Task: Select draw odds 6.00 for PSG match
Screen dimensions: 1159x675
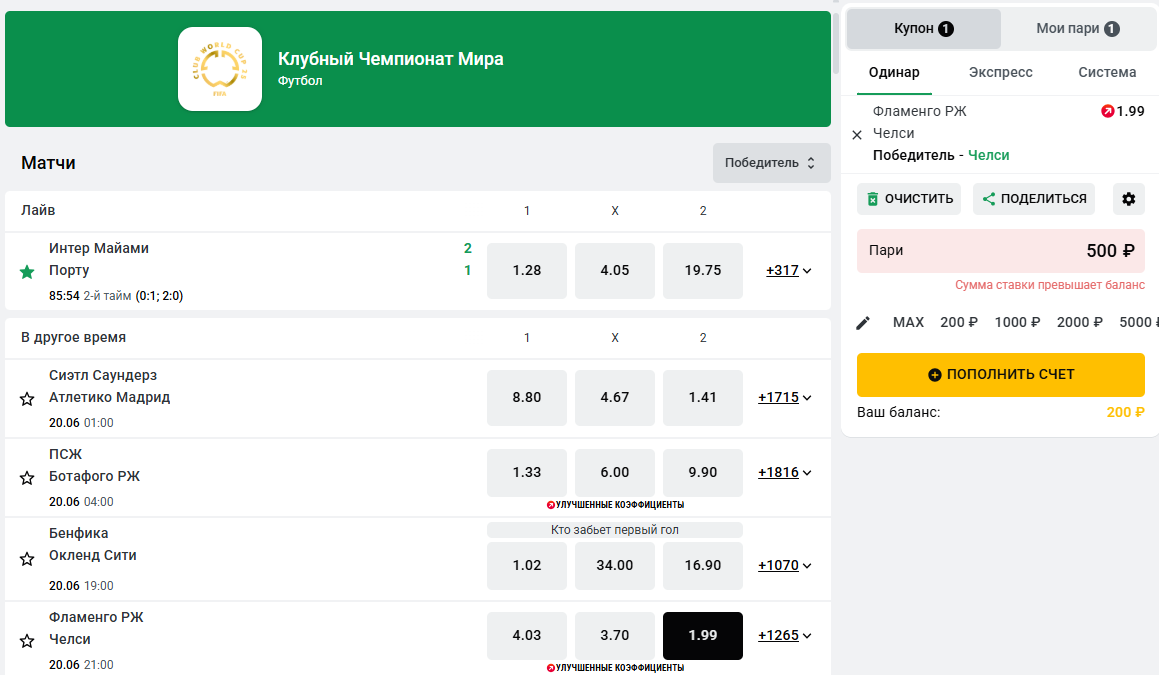Action: 615,472
